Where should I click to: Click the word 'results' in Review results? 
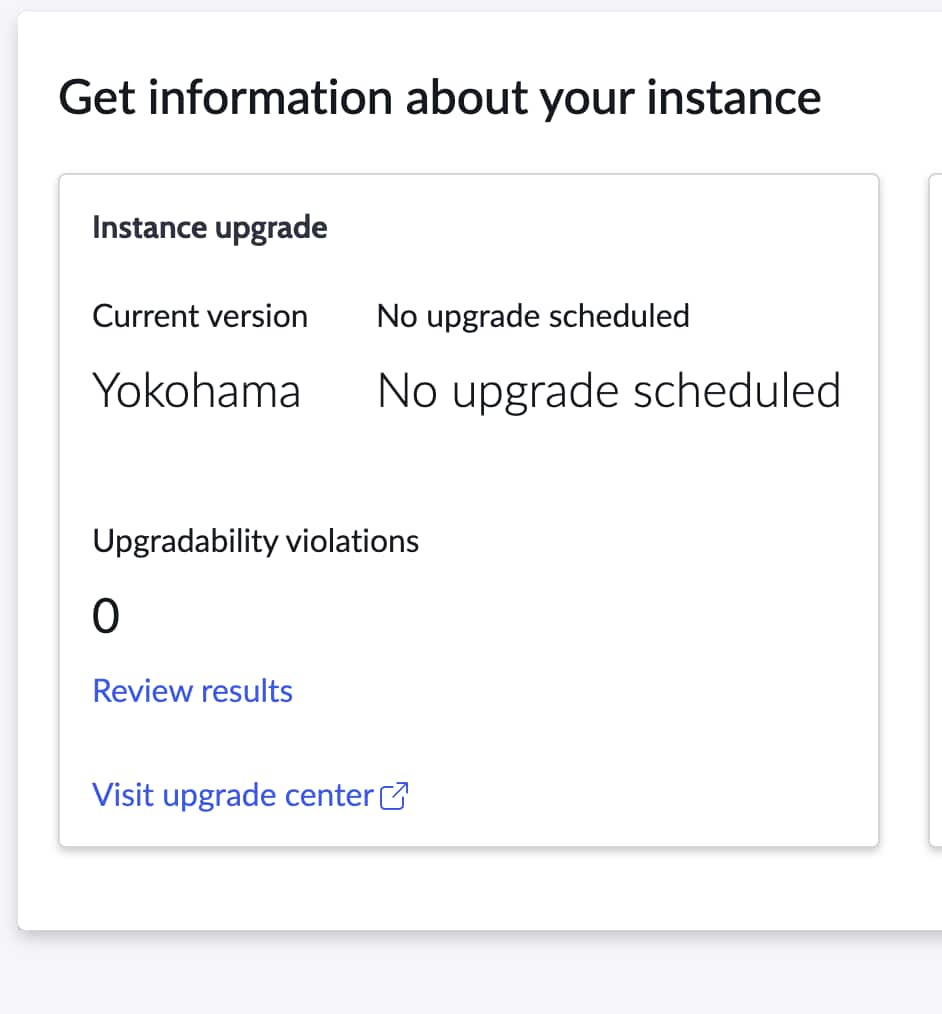pos(247,691)
